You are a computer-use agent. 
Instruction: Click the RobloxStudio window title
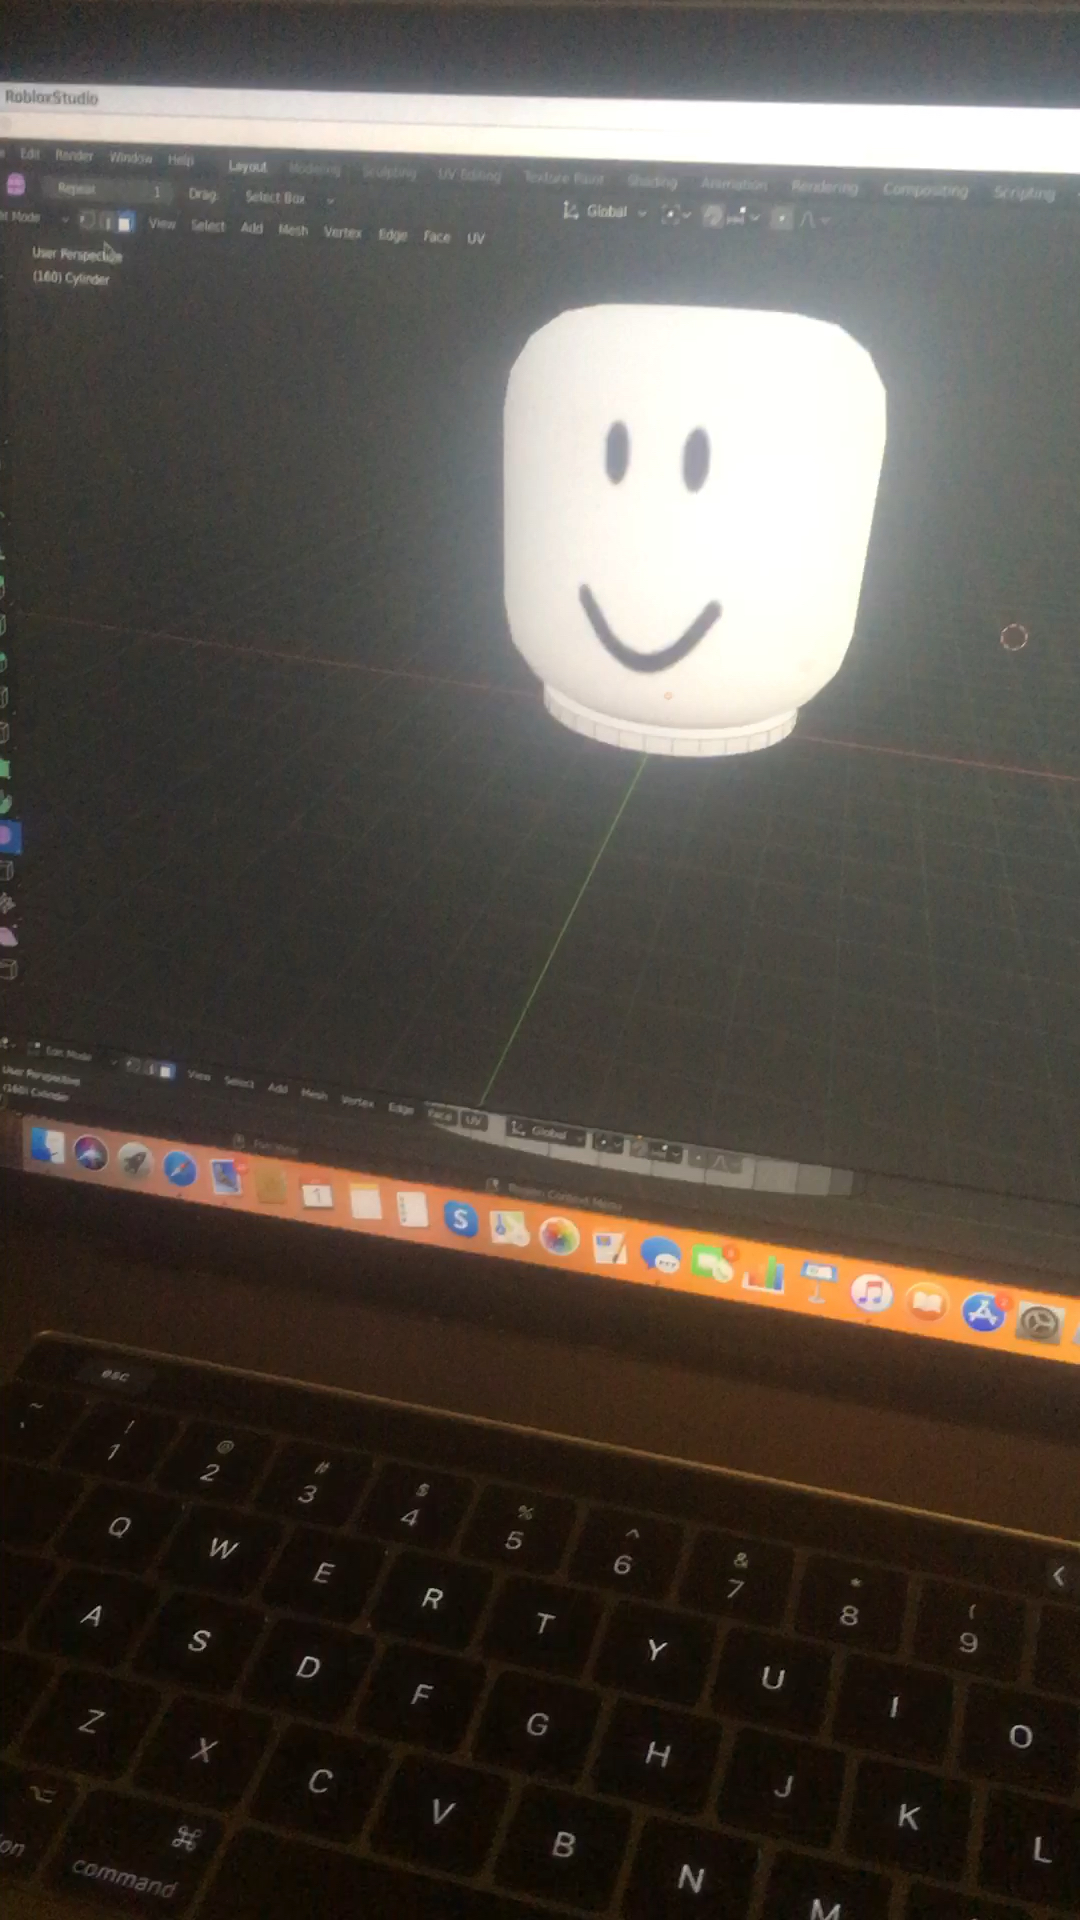coord(52,97)
